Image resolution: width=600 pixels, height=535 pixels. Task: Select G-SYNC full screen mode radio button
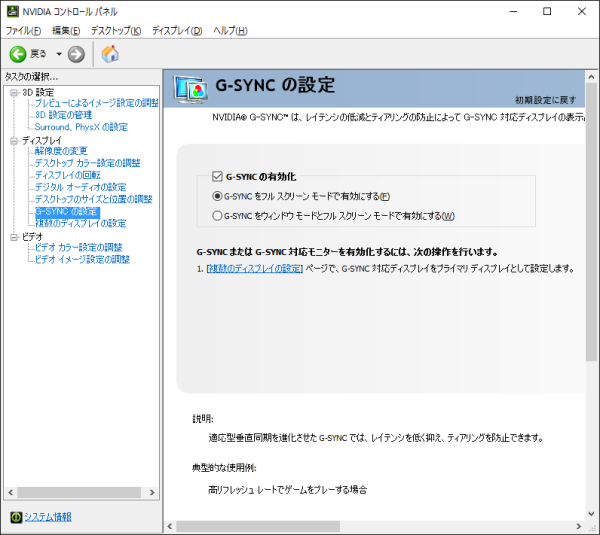pos(217,196)
